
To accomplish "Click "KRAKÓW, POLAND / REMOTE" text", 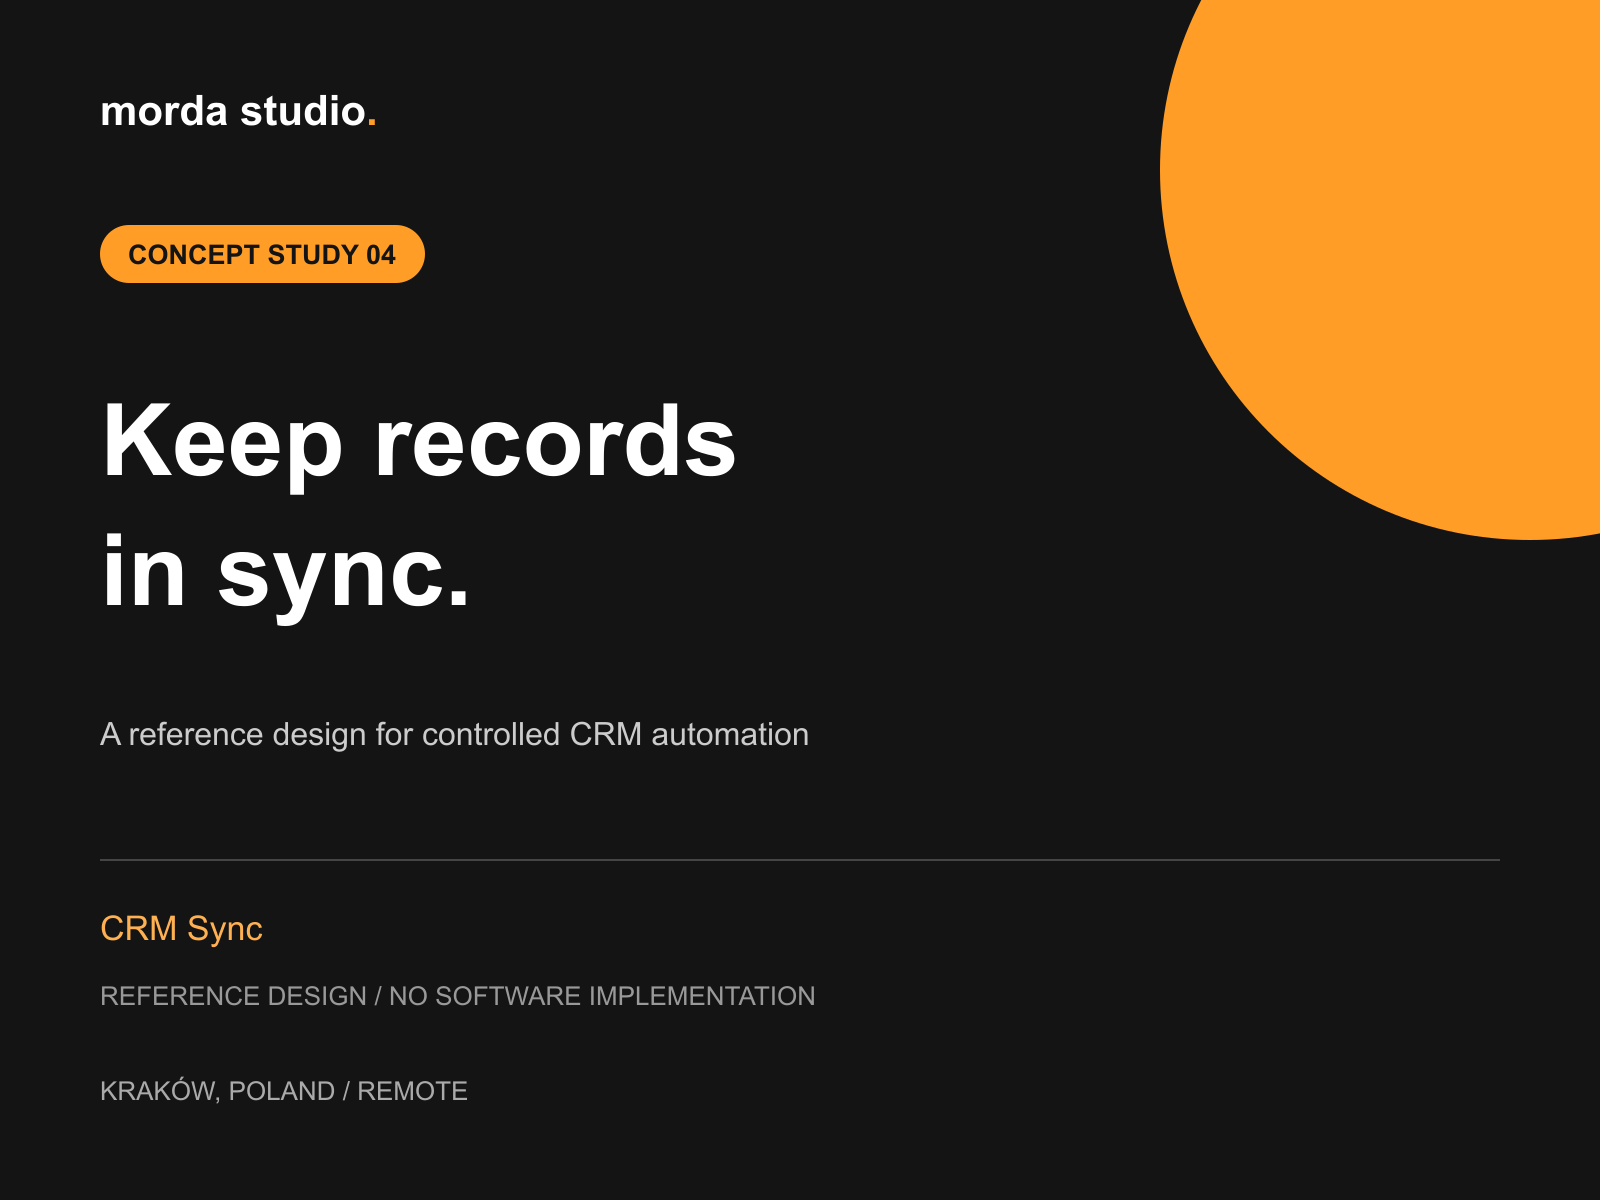I will click(284, 1090).
